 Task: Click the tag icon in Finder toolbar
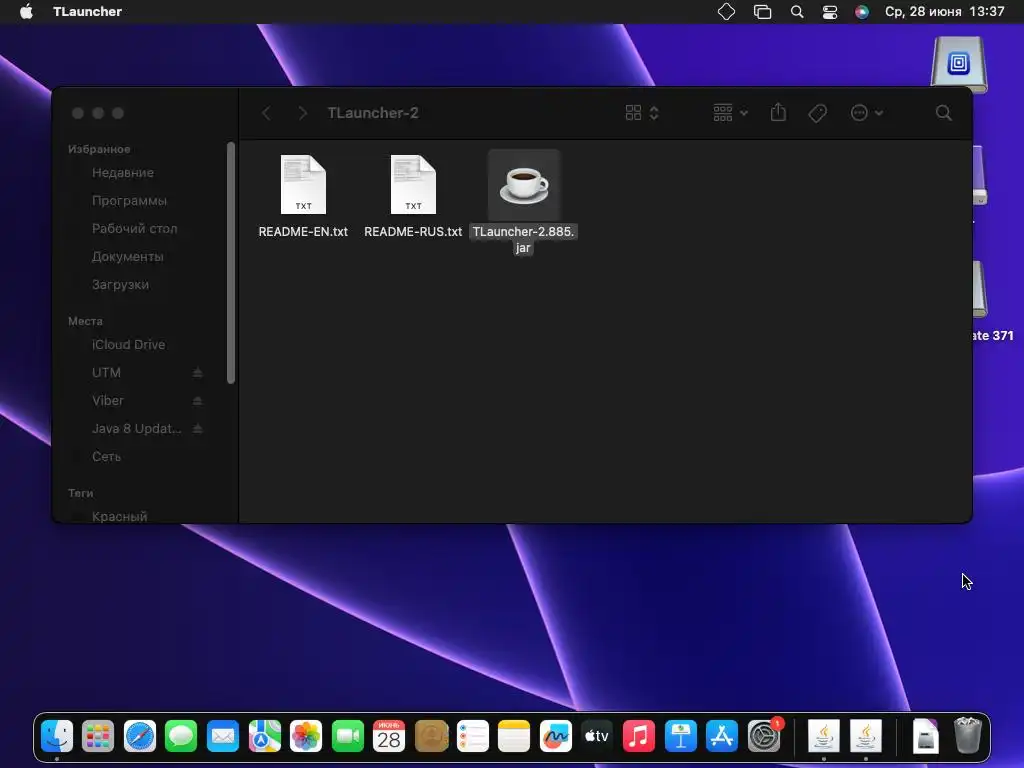coord(817,113)
